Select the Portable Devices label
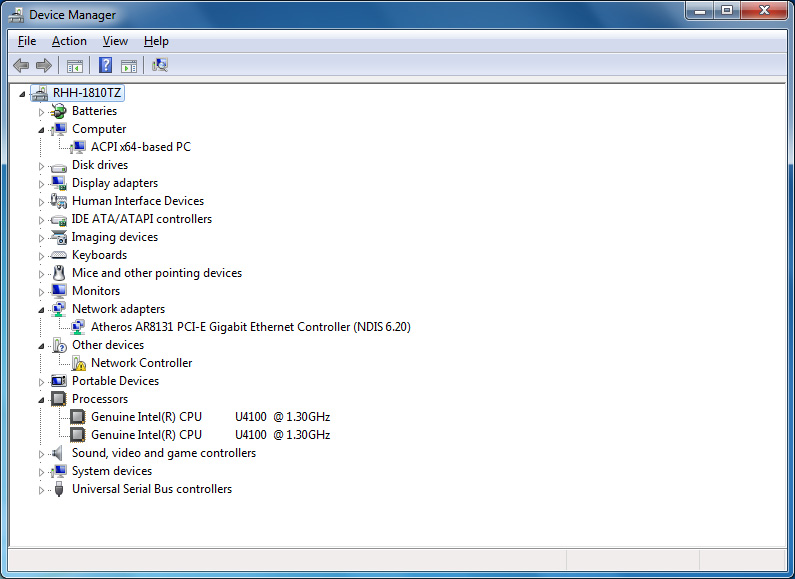Screen dimensions: 795x579 (x=115, y=381)
